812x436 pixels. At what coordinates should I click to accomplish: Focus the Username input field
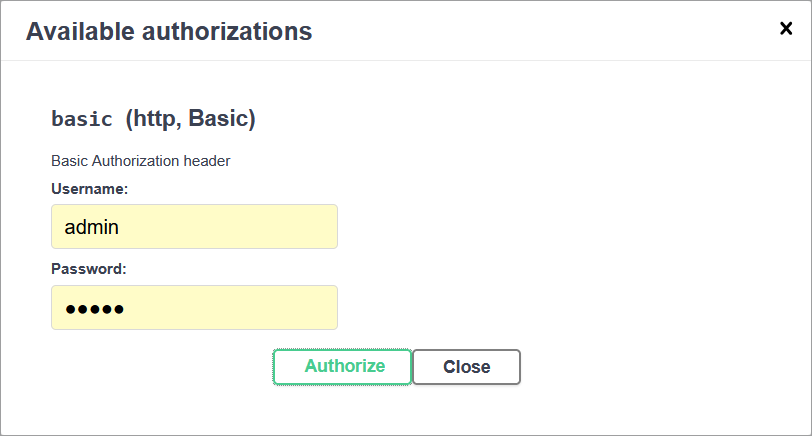[194, 227]
